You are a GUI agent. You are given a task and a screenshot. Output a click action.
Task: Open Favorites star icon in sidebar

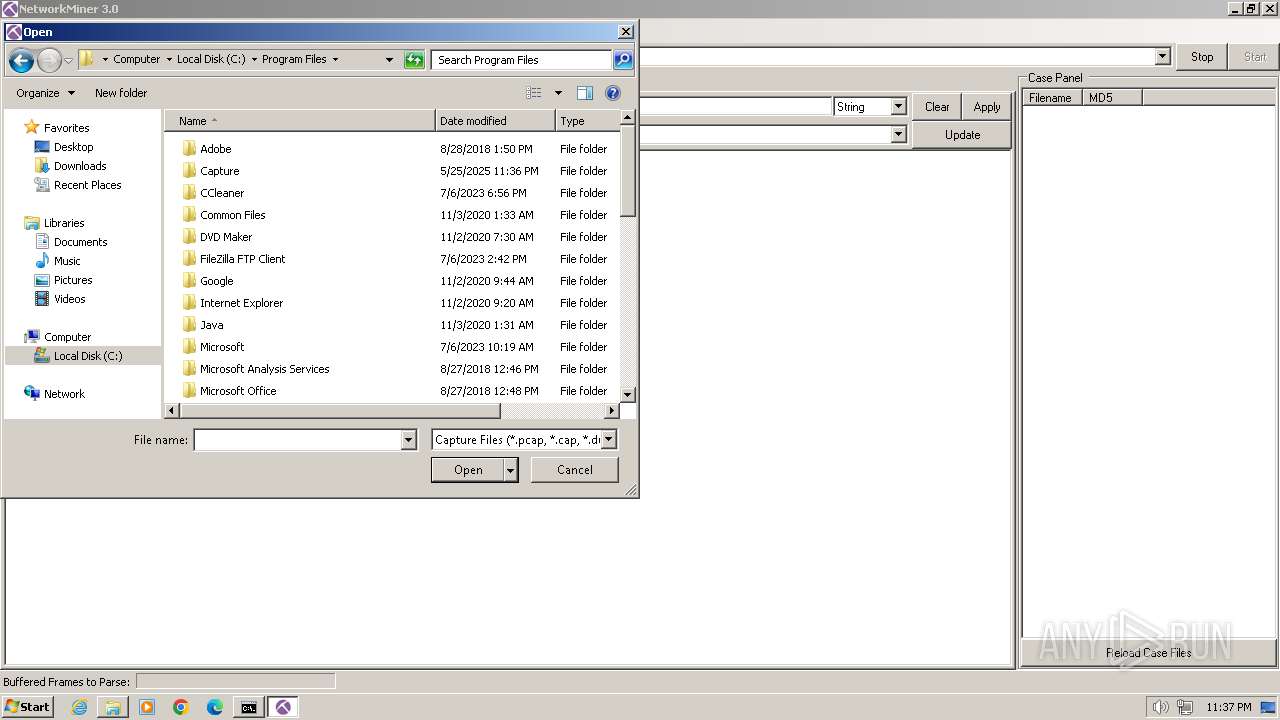[32, 128]
